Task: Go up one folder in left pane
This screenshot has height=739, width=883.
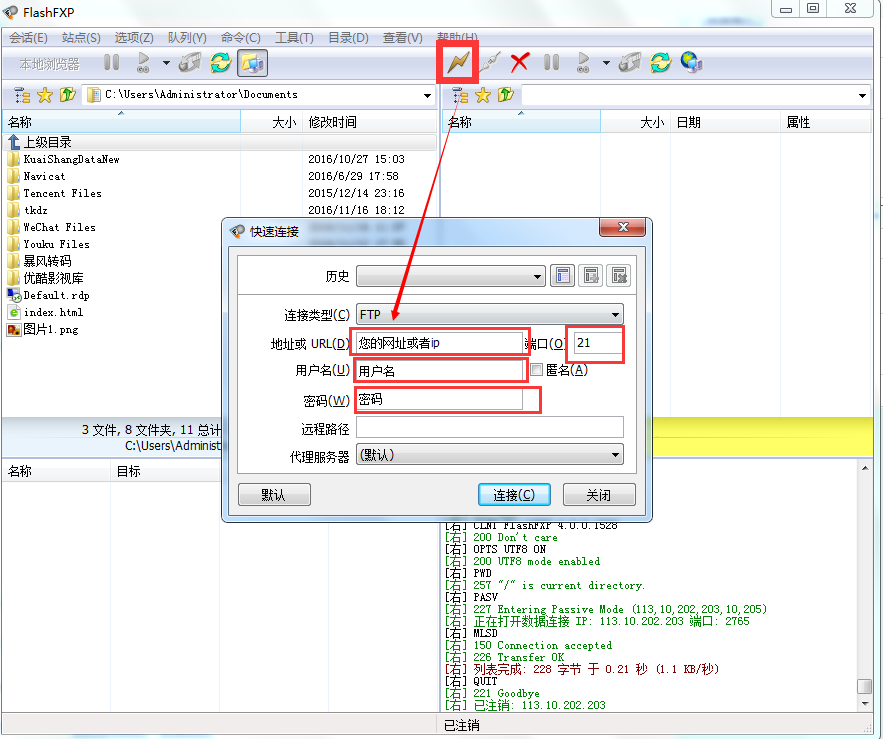Action: (x=68, y=95)
